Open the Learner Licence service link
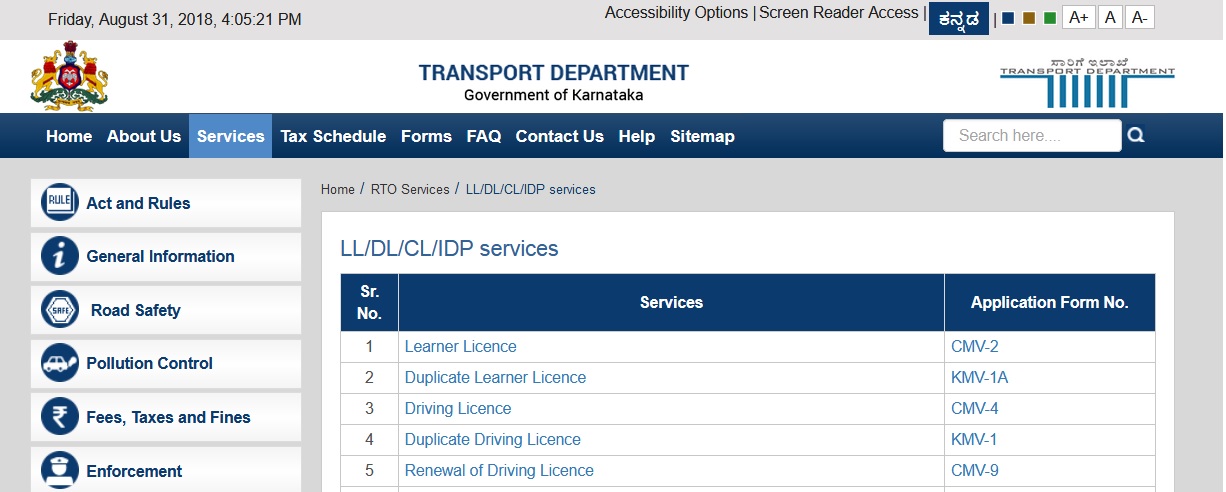Viewport: 1226px width, 492px height. [x=460, y=347]
